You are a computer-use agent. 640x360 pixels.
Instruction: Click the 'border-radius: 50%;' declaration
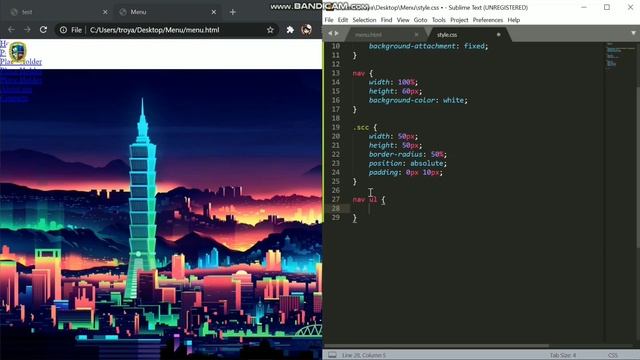tap(408, 154)
